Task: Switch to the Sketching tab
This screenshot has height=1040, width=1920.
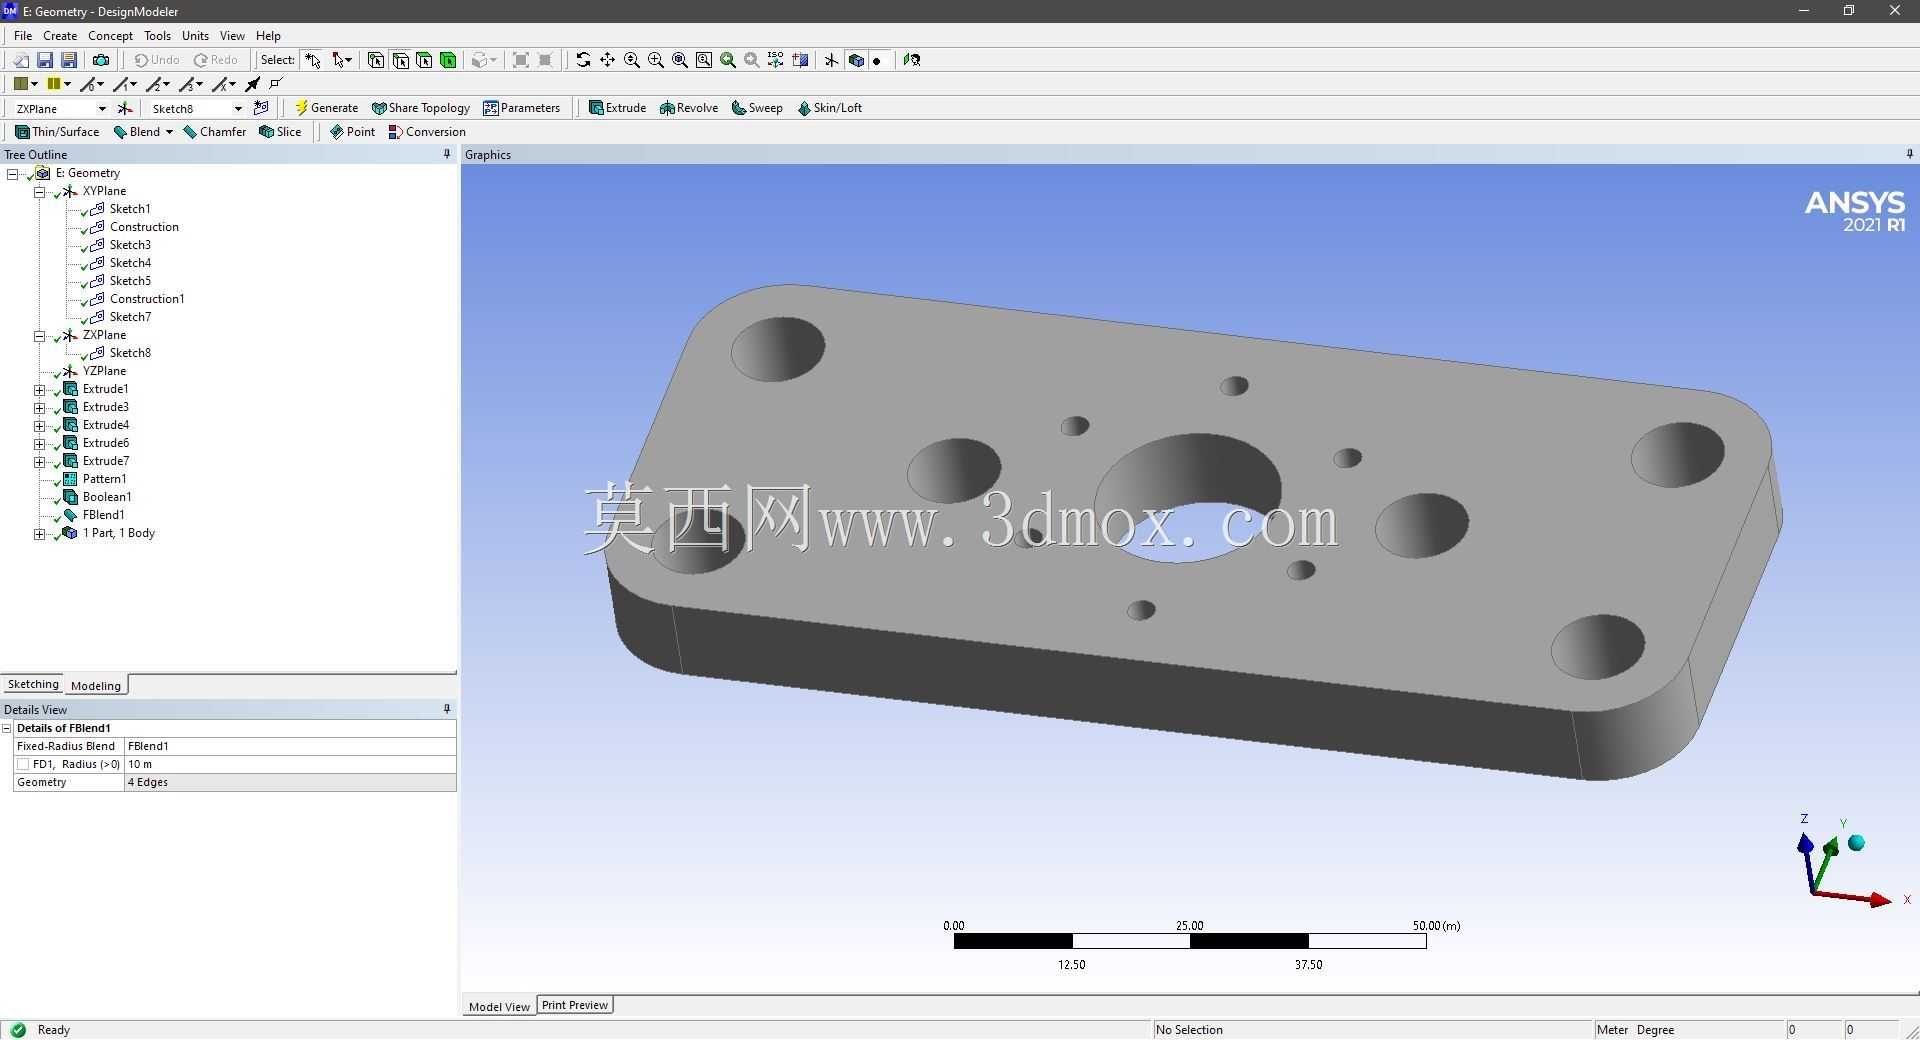Action: (33, 684)
